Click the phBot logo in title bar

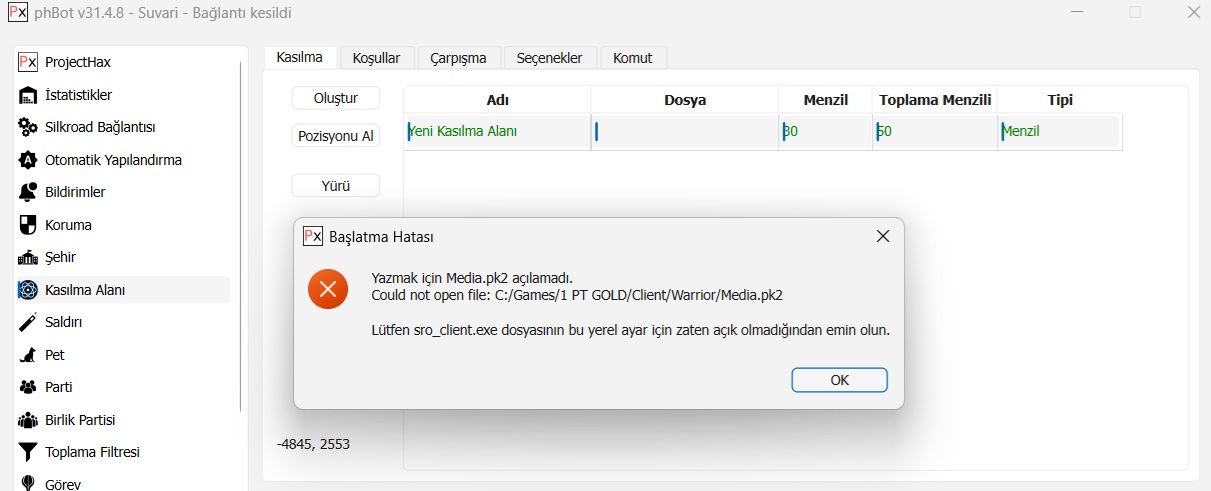[x=17, y=13]
